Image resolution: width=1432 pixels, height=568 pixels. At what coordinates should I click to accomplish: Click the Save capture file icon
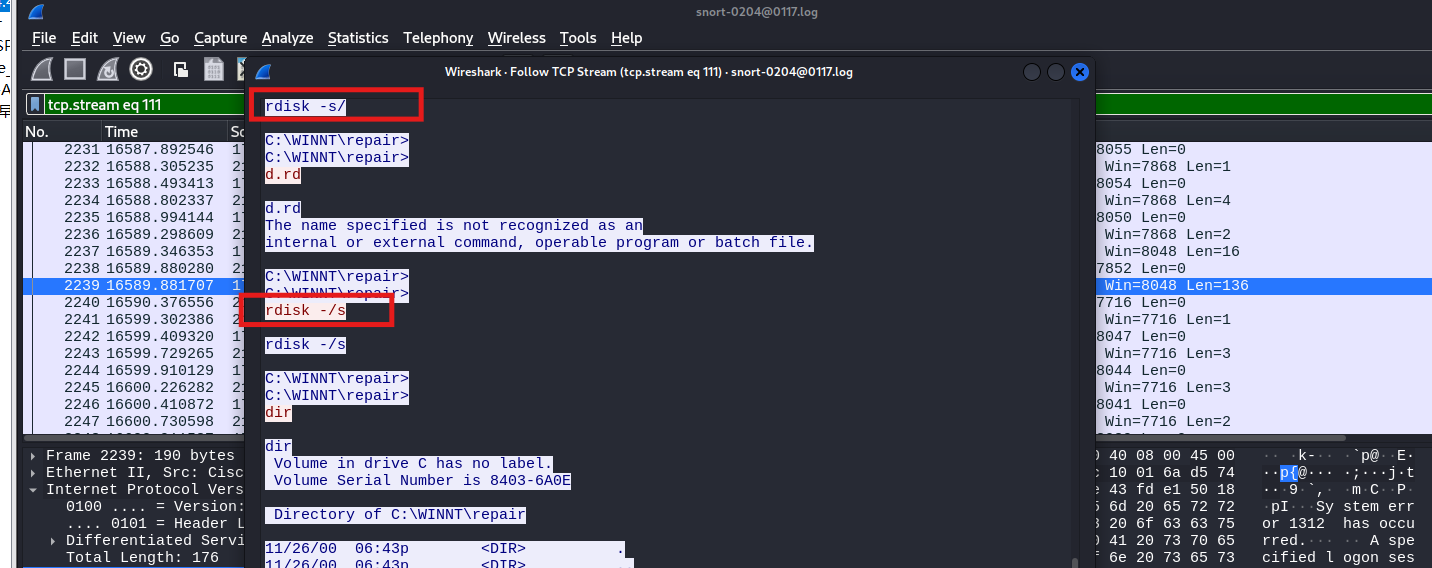213,69
